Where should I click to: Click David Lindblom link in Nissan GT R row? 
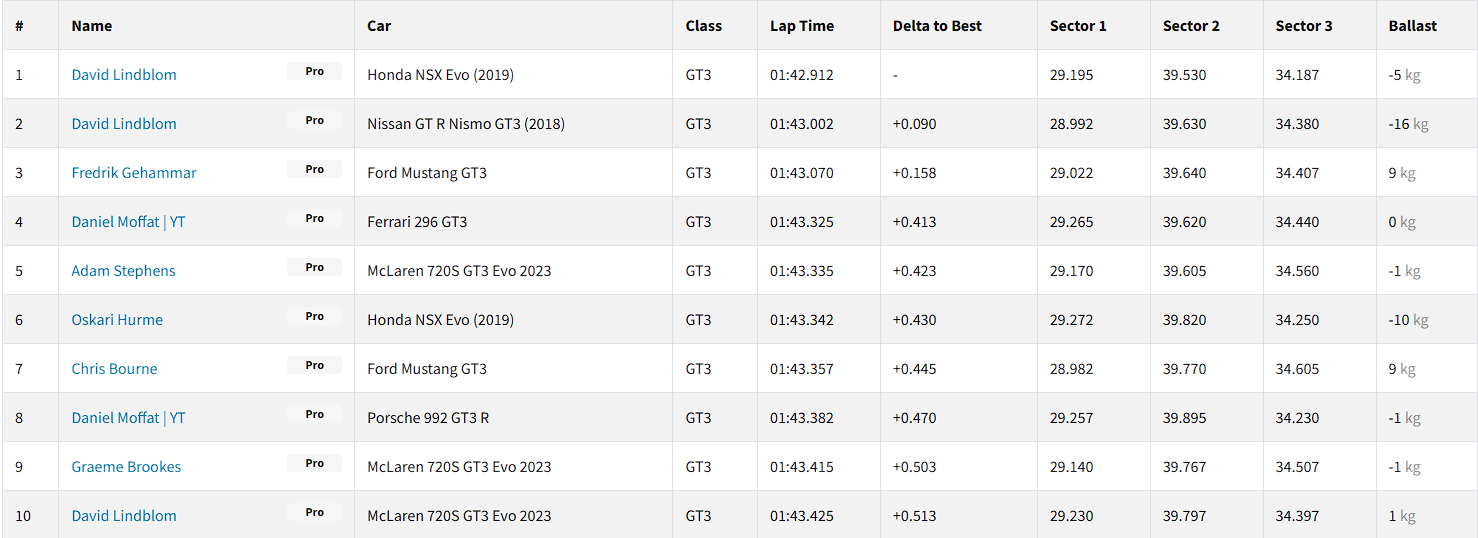pos(124,124)
